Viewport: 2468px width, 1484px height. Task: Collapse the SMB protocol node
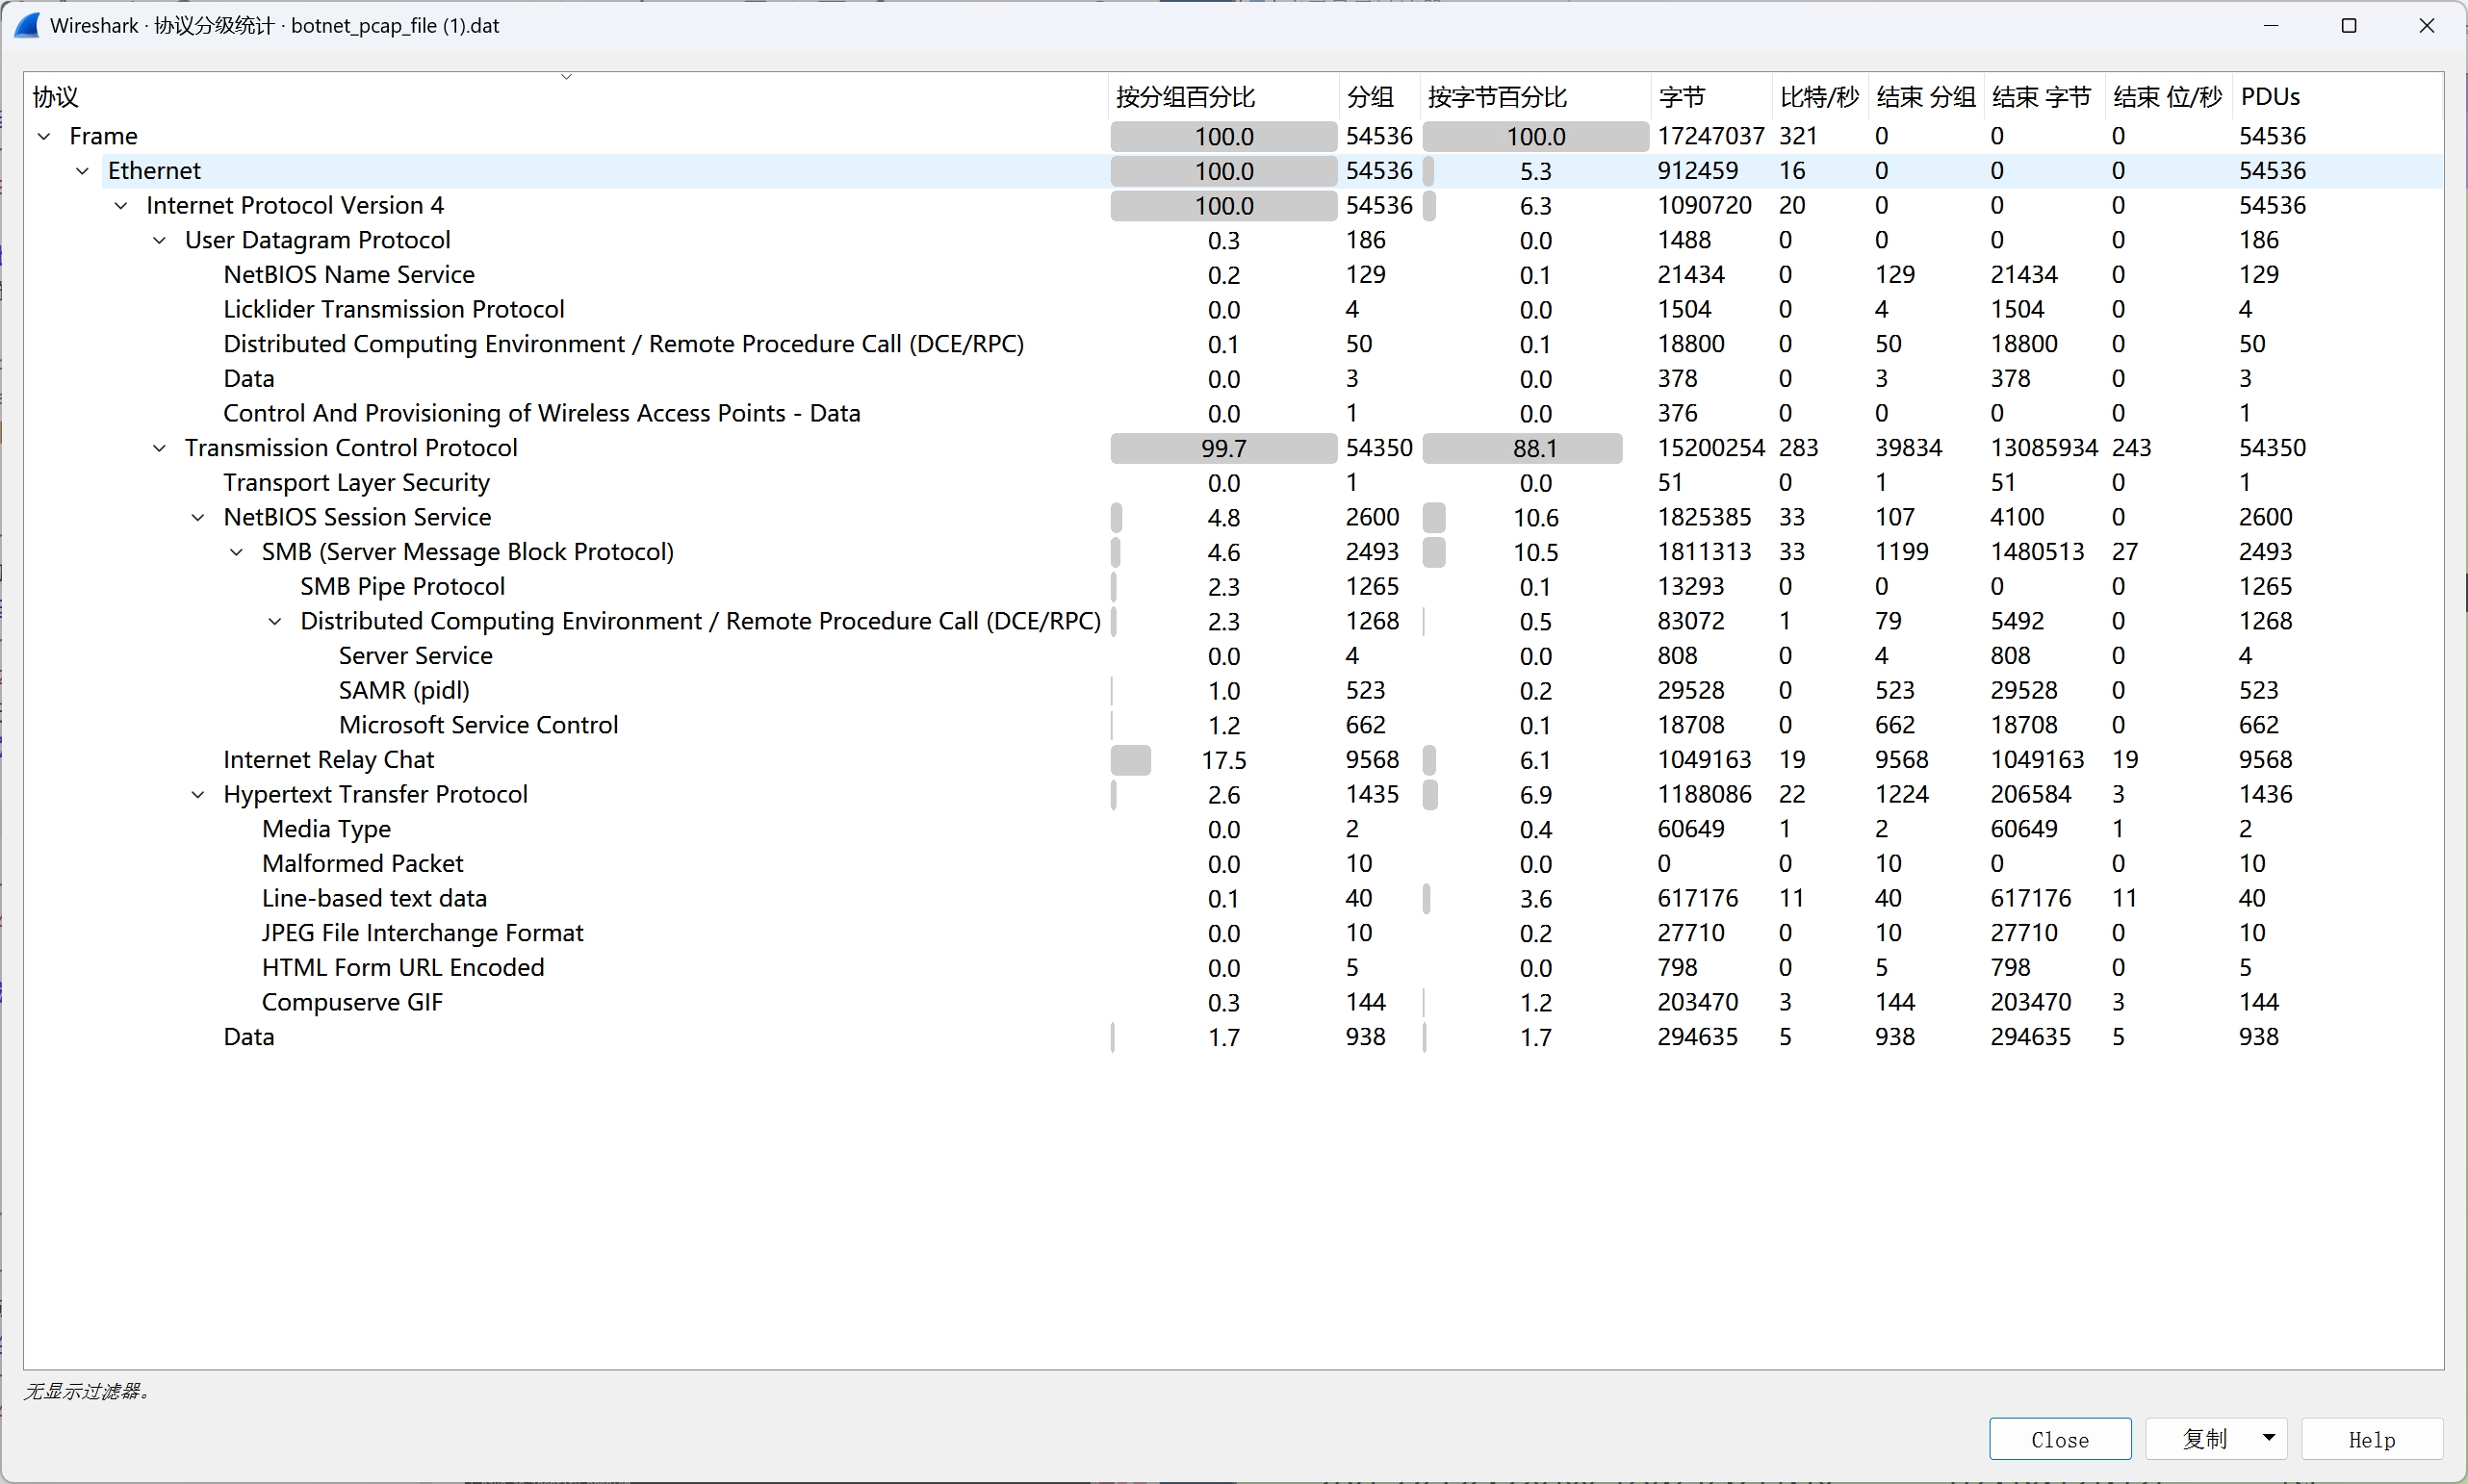coord(237,552)
